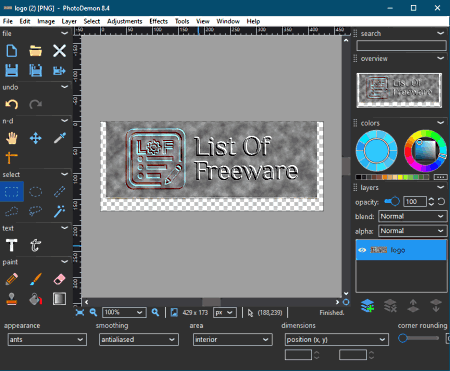
Task: Select the Measure tool
Action: click(12, 158)
